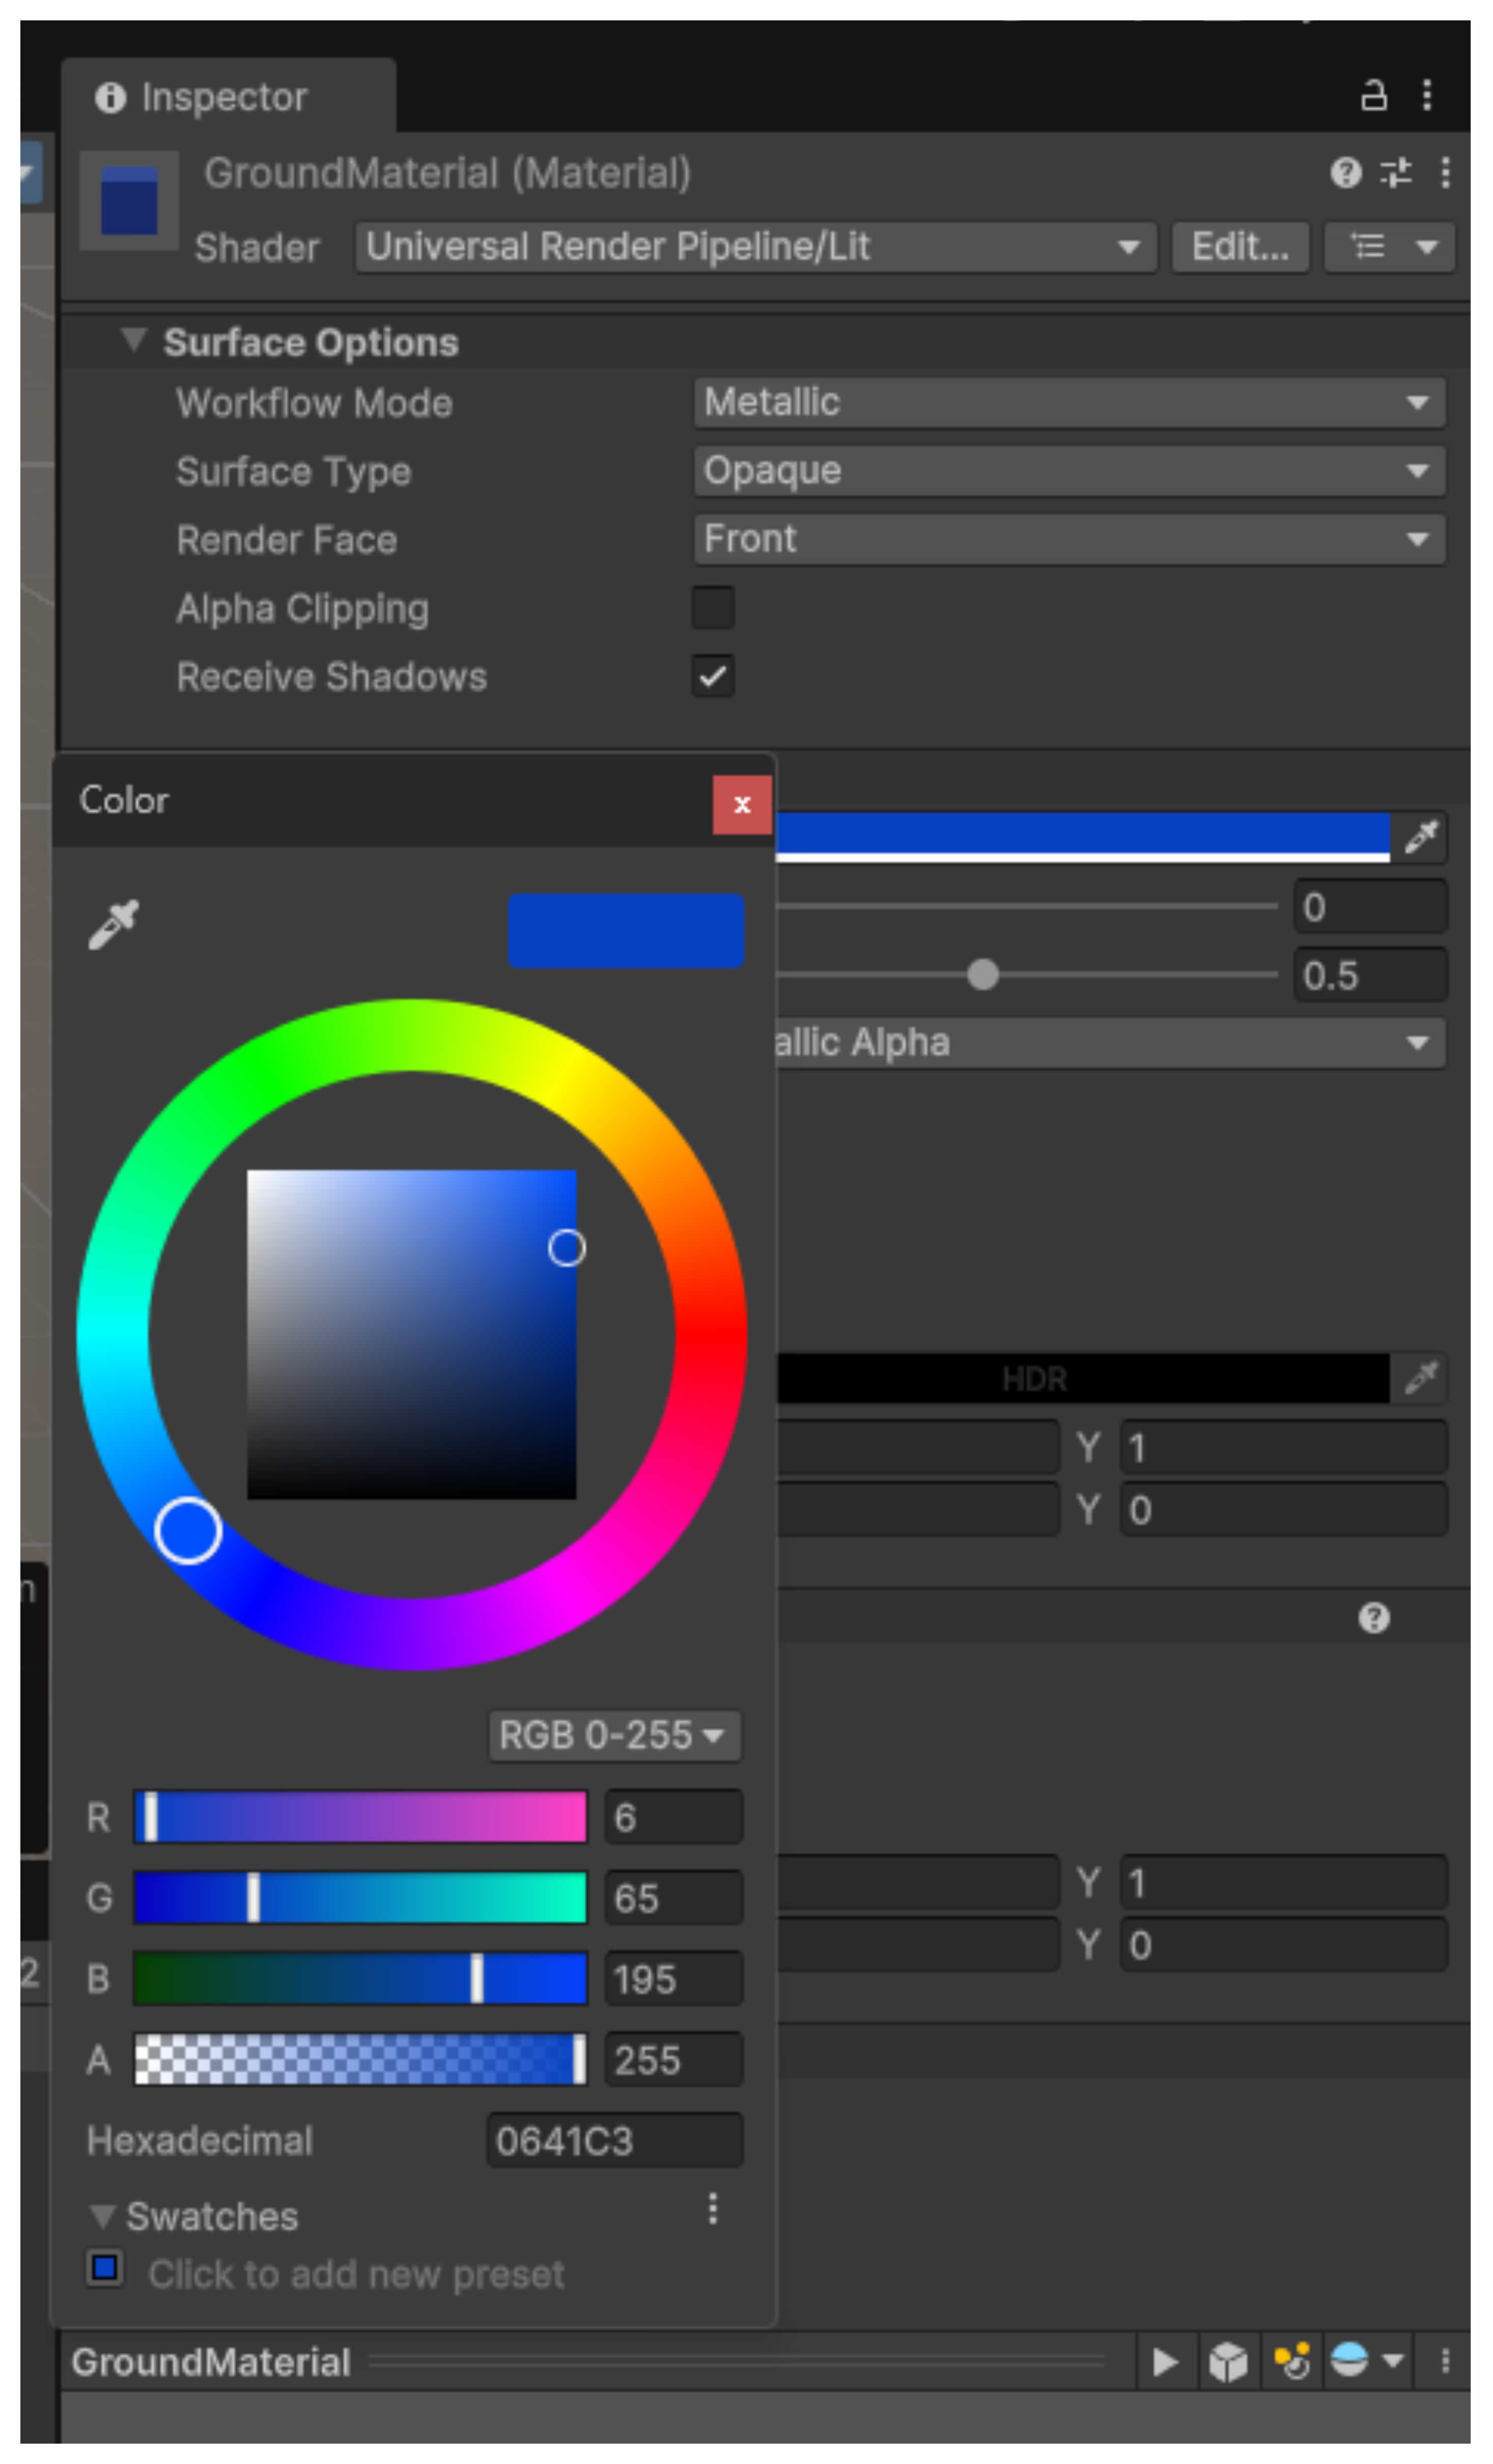Click the cube preview mesh icon
Screen dimensions: 1493x2464
[x=1227, y=2362]
